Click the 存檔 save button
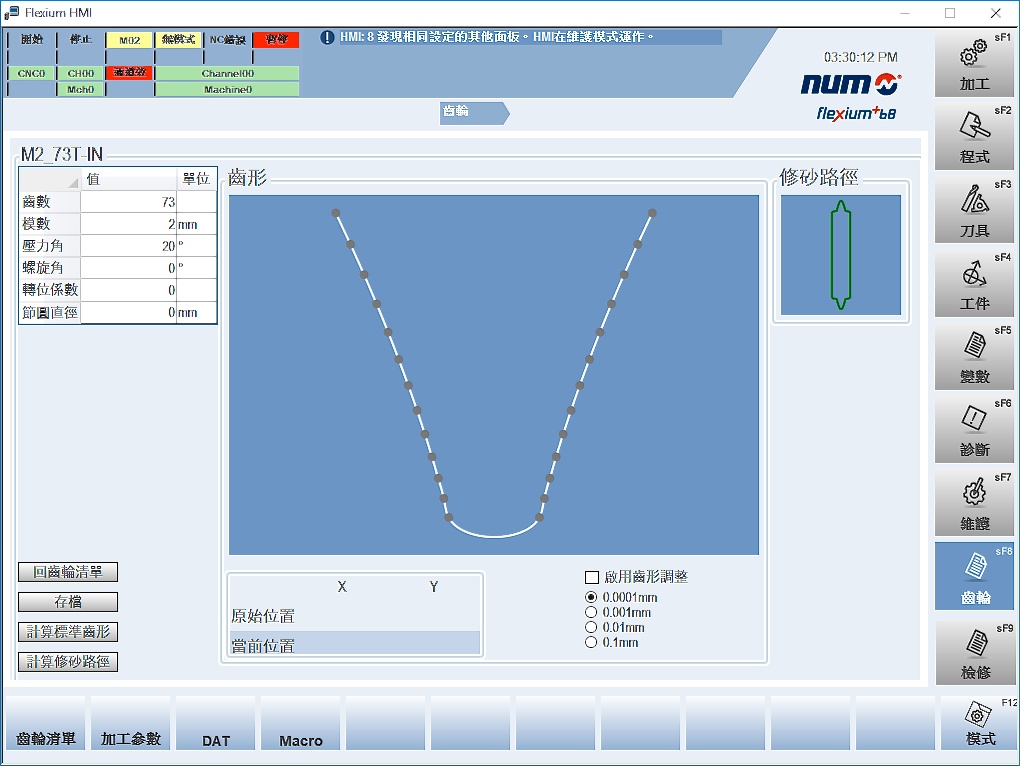 click(68, 602)
